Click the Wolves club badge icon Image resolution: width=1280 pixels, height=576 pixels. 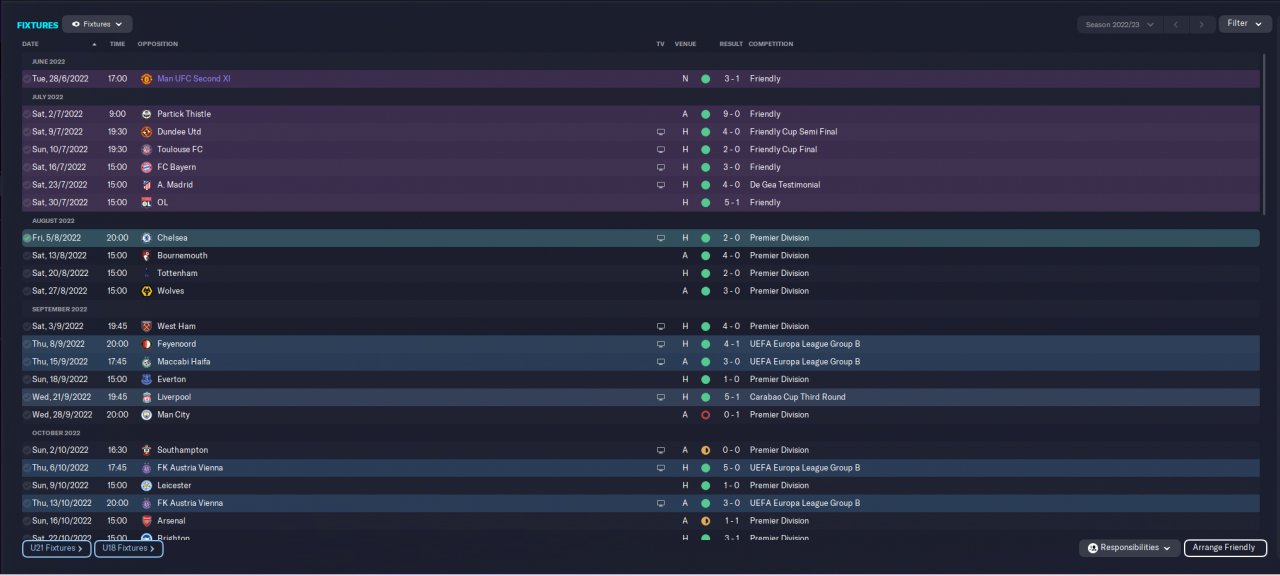(147, 291)
